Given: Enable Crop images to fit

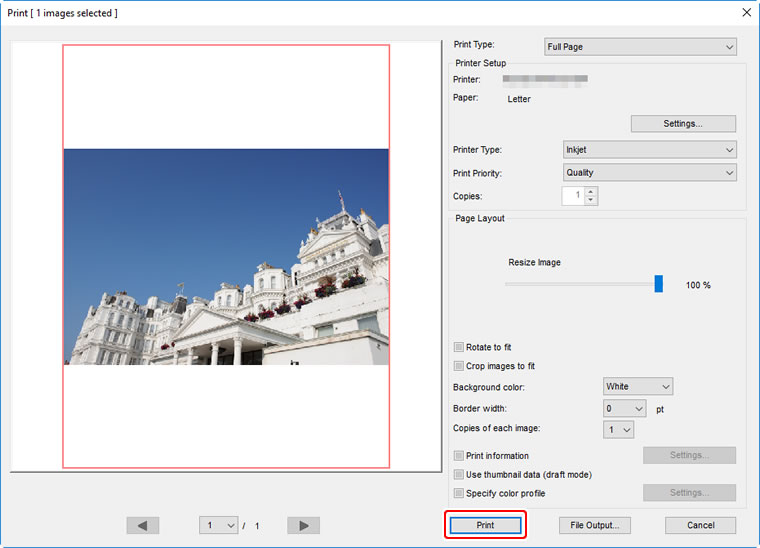Looking at the screenshot, I should coord(459,366).
